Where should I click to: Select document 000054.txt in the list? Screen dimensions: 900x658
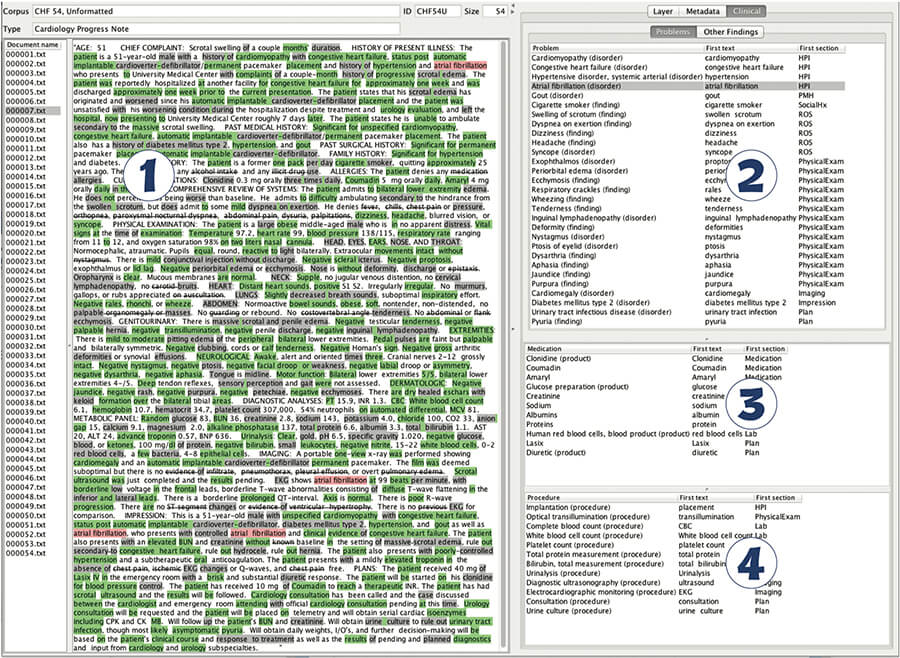(x=33, y=554)
